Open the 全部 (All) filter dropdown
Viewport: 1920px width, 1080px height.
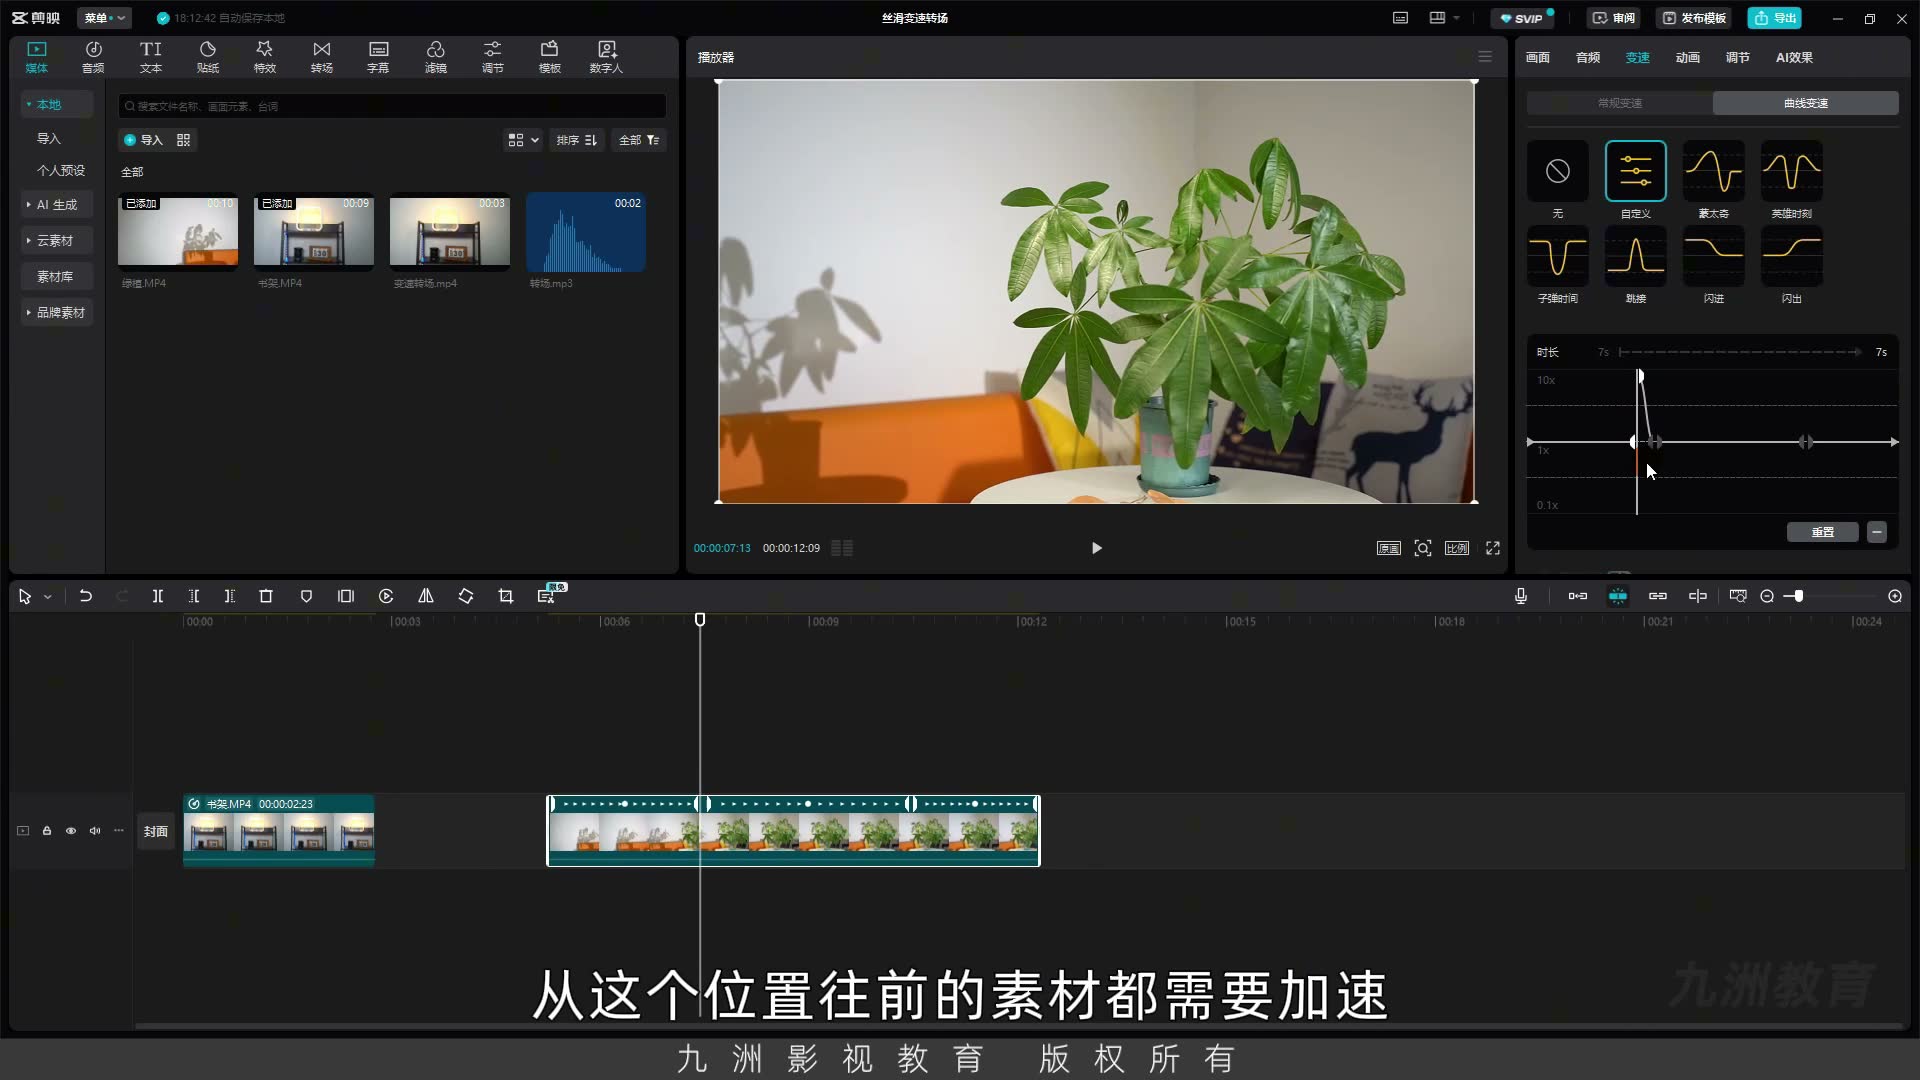[x=639, y=140]
